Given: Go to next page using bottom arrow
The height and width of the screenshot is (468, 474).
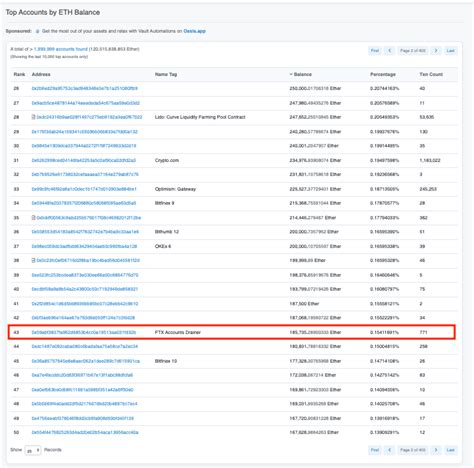Looking at the screenshot, I should [436, 450].
